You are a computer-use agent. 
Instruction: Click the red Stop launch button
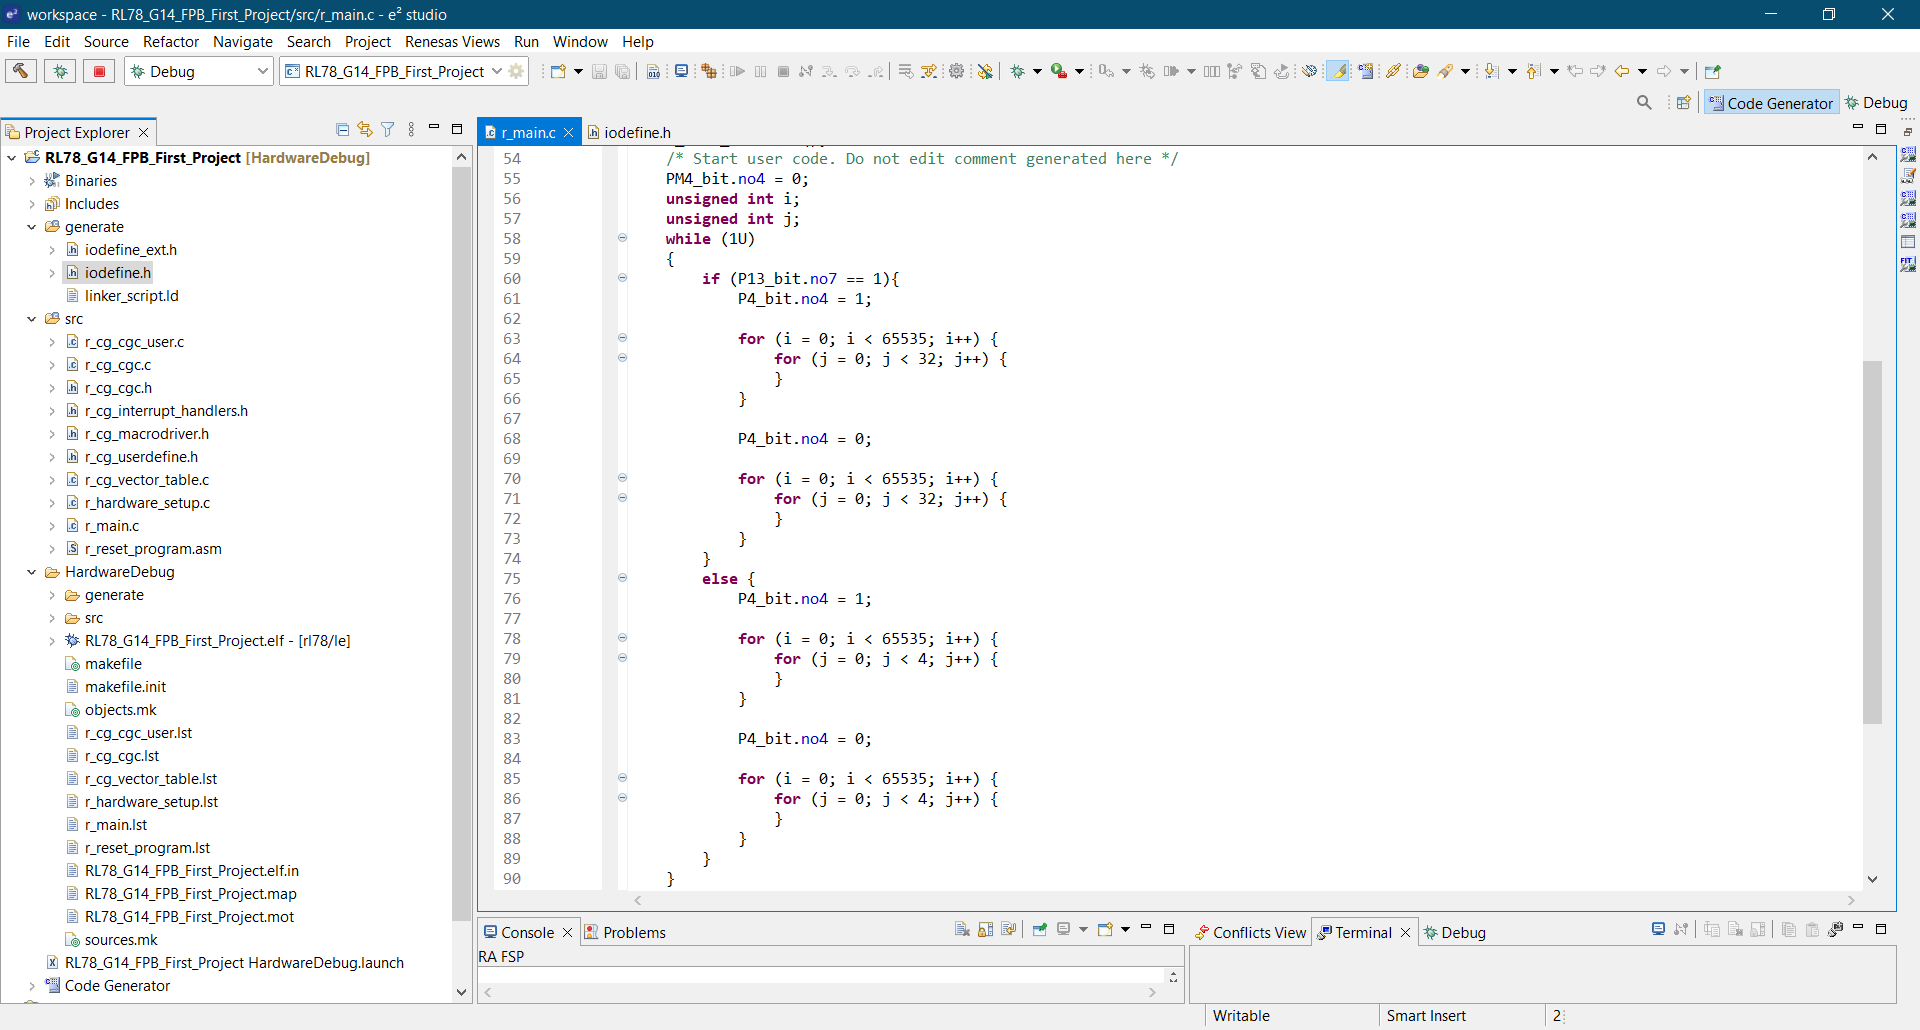click(99, 71)
